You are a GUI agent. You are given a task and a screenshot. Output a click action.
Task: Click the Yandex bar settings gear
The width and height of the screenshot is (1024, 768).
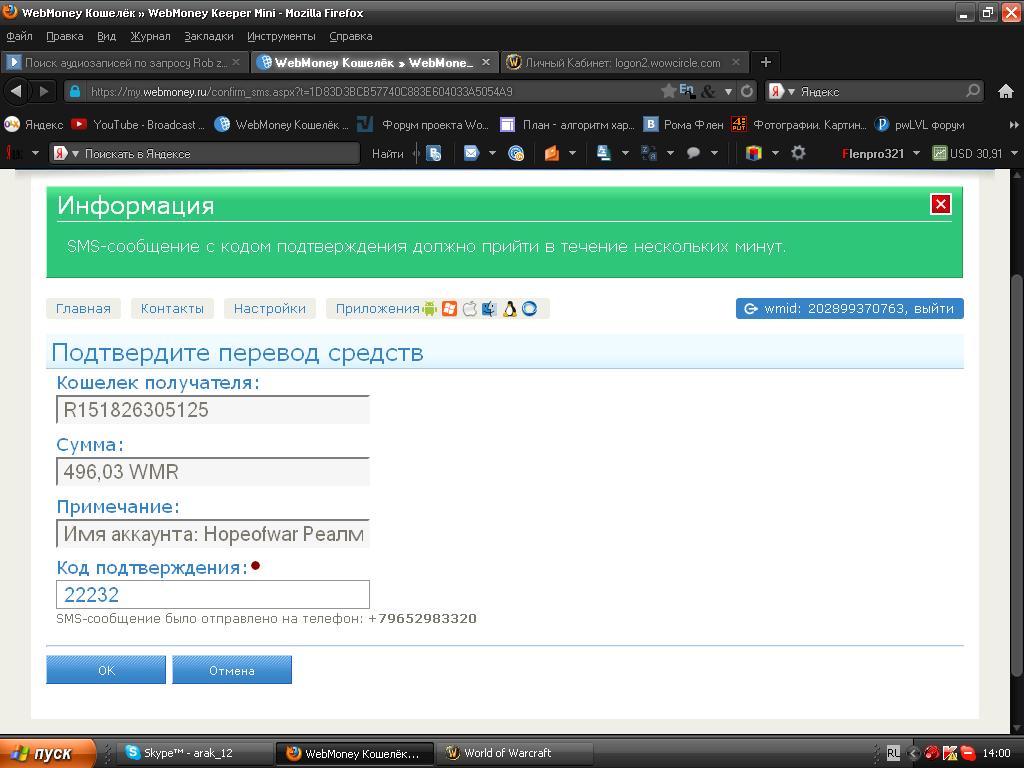[798, 153]
